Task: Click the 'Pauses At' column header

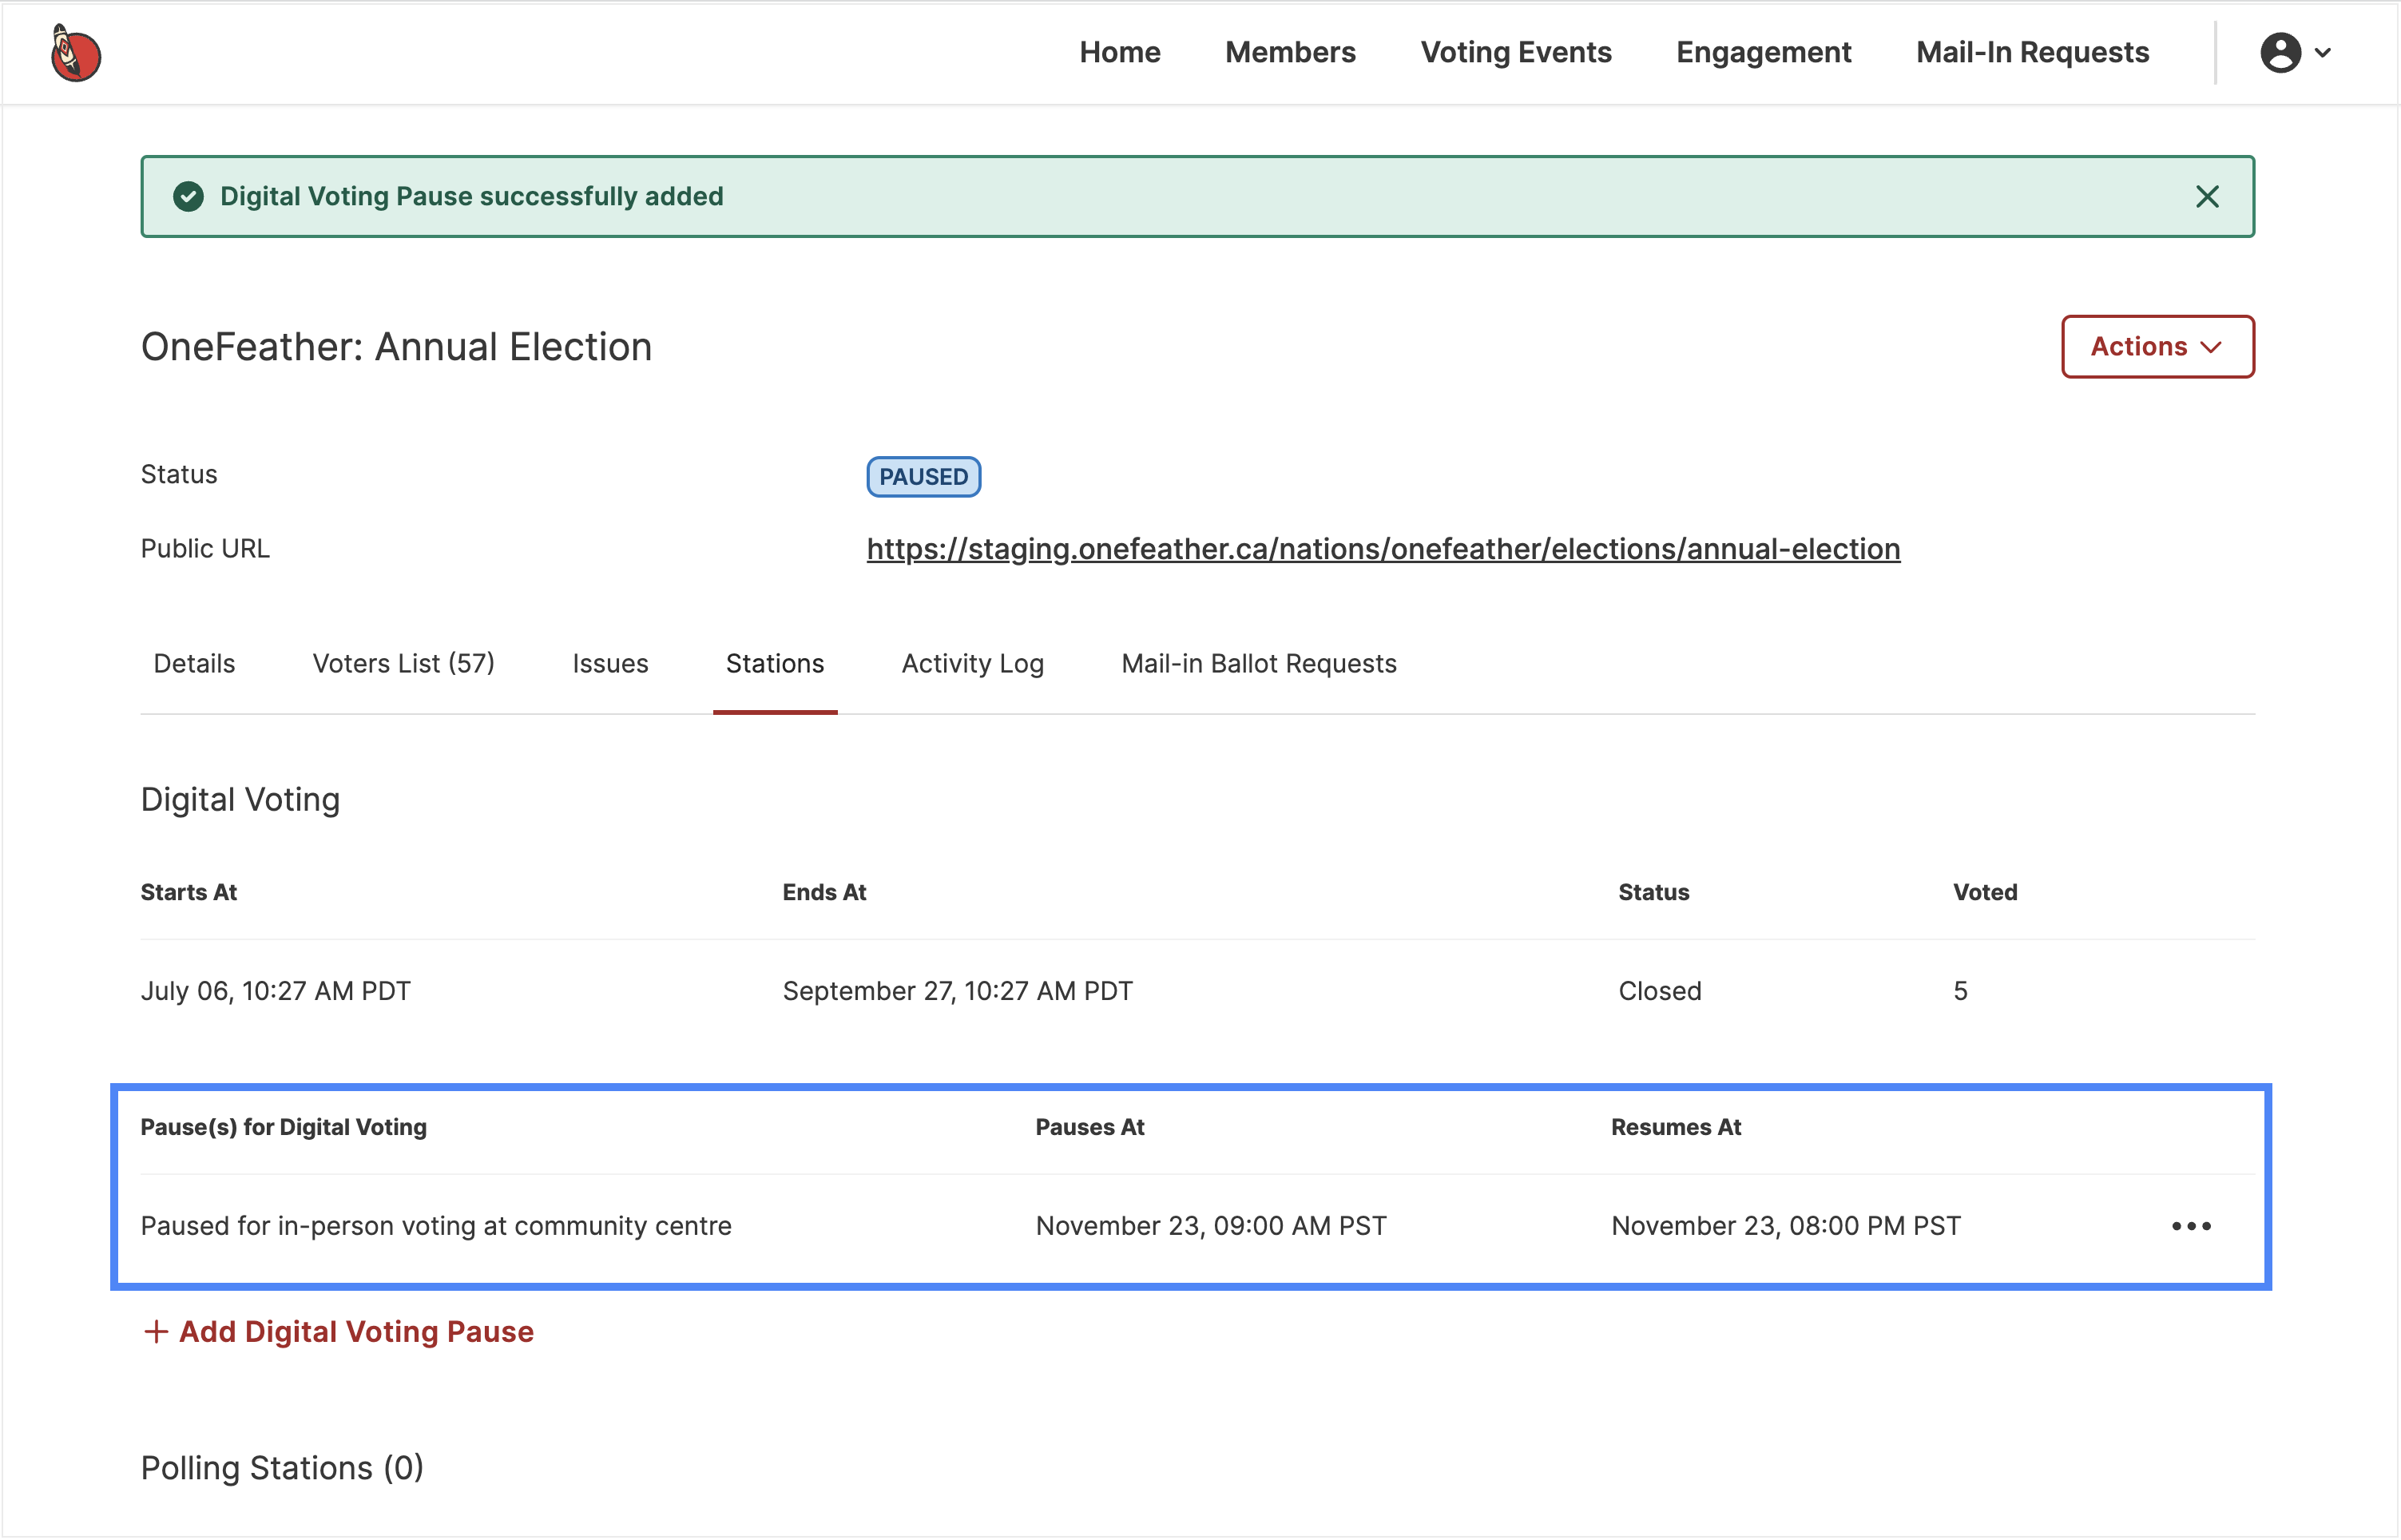Action: click(x=1089, y=1128)
